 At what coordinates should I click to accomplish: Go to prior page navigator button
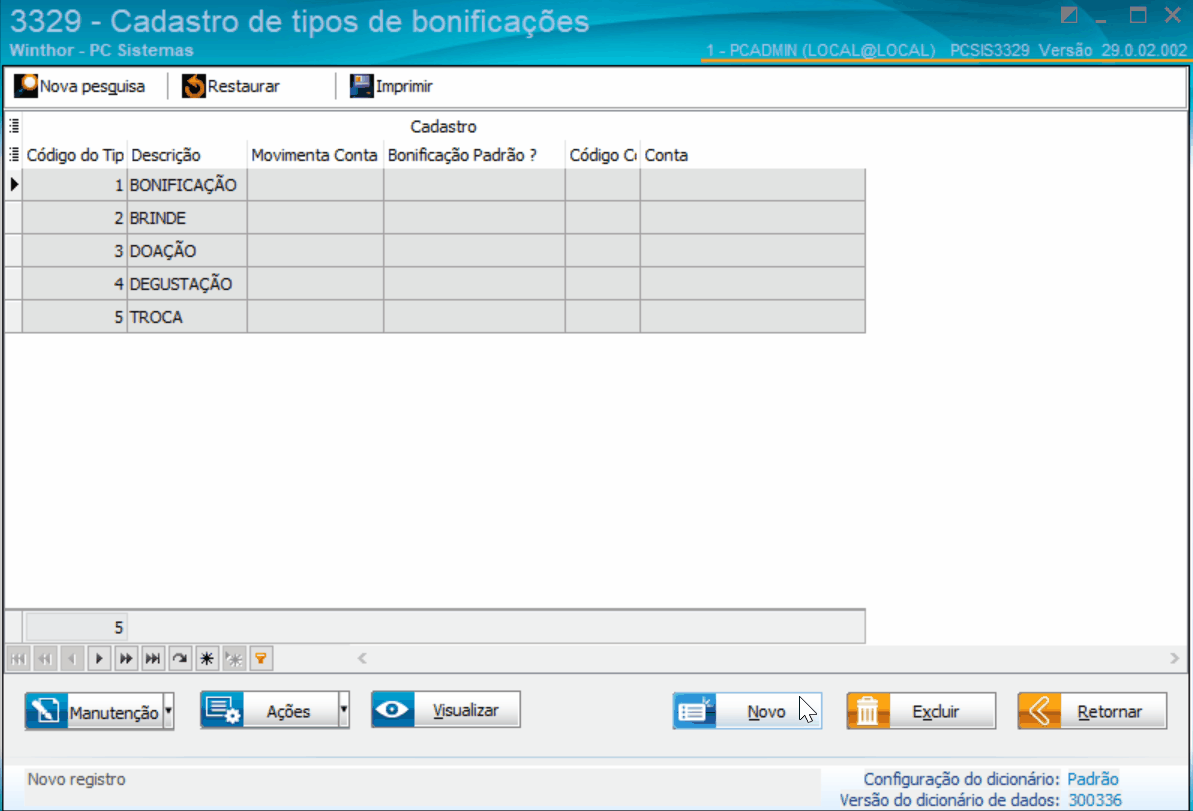pos(46,659)
